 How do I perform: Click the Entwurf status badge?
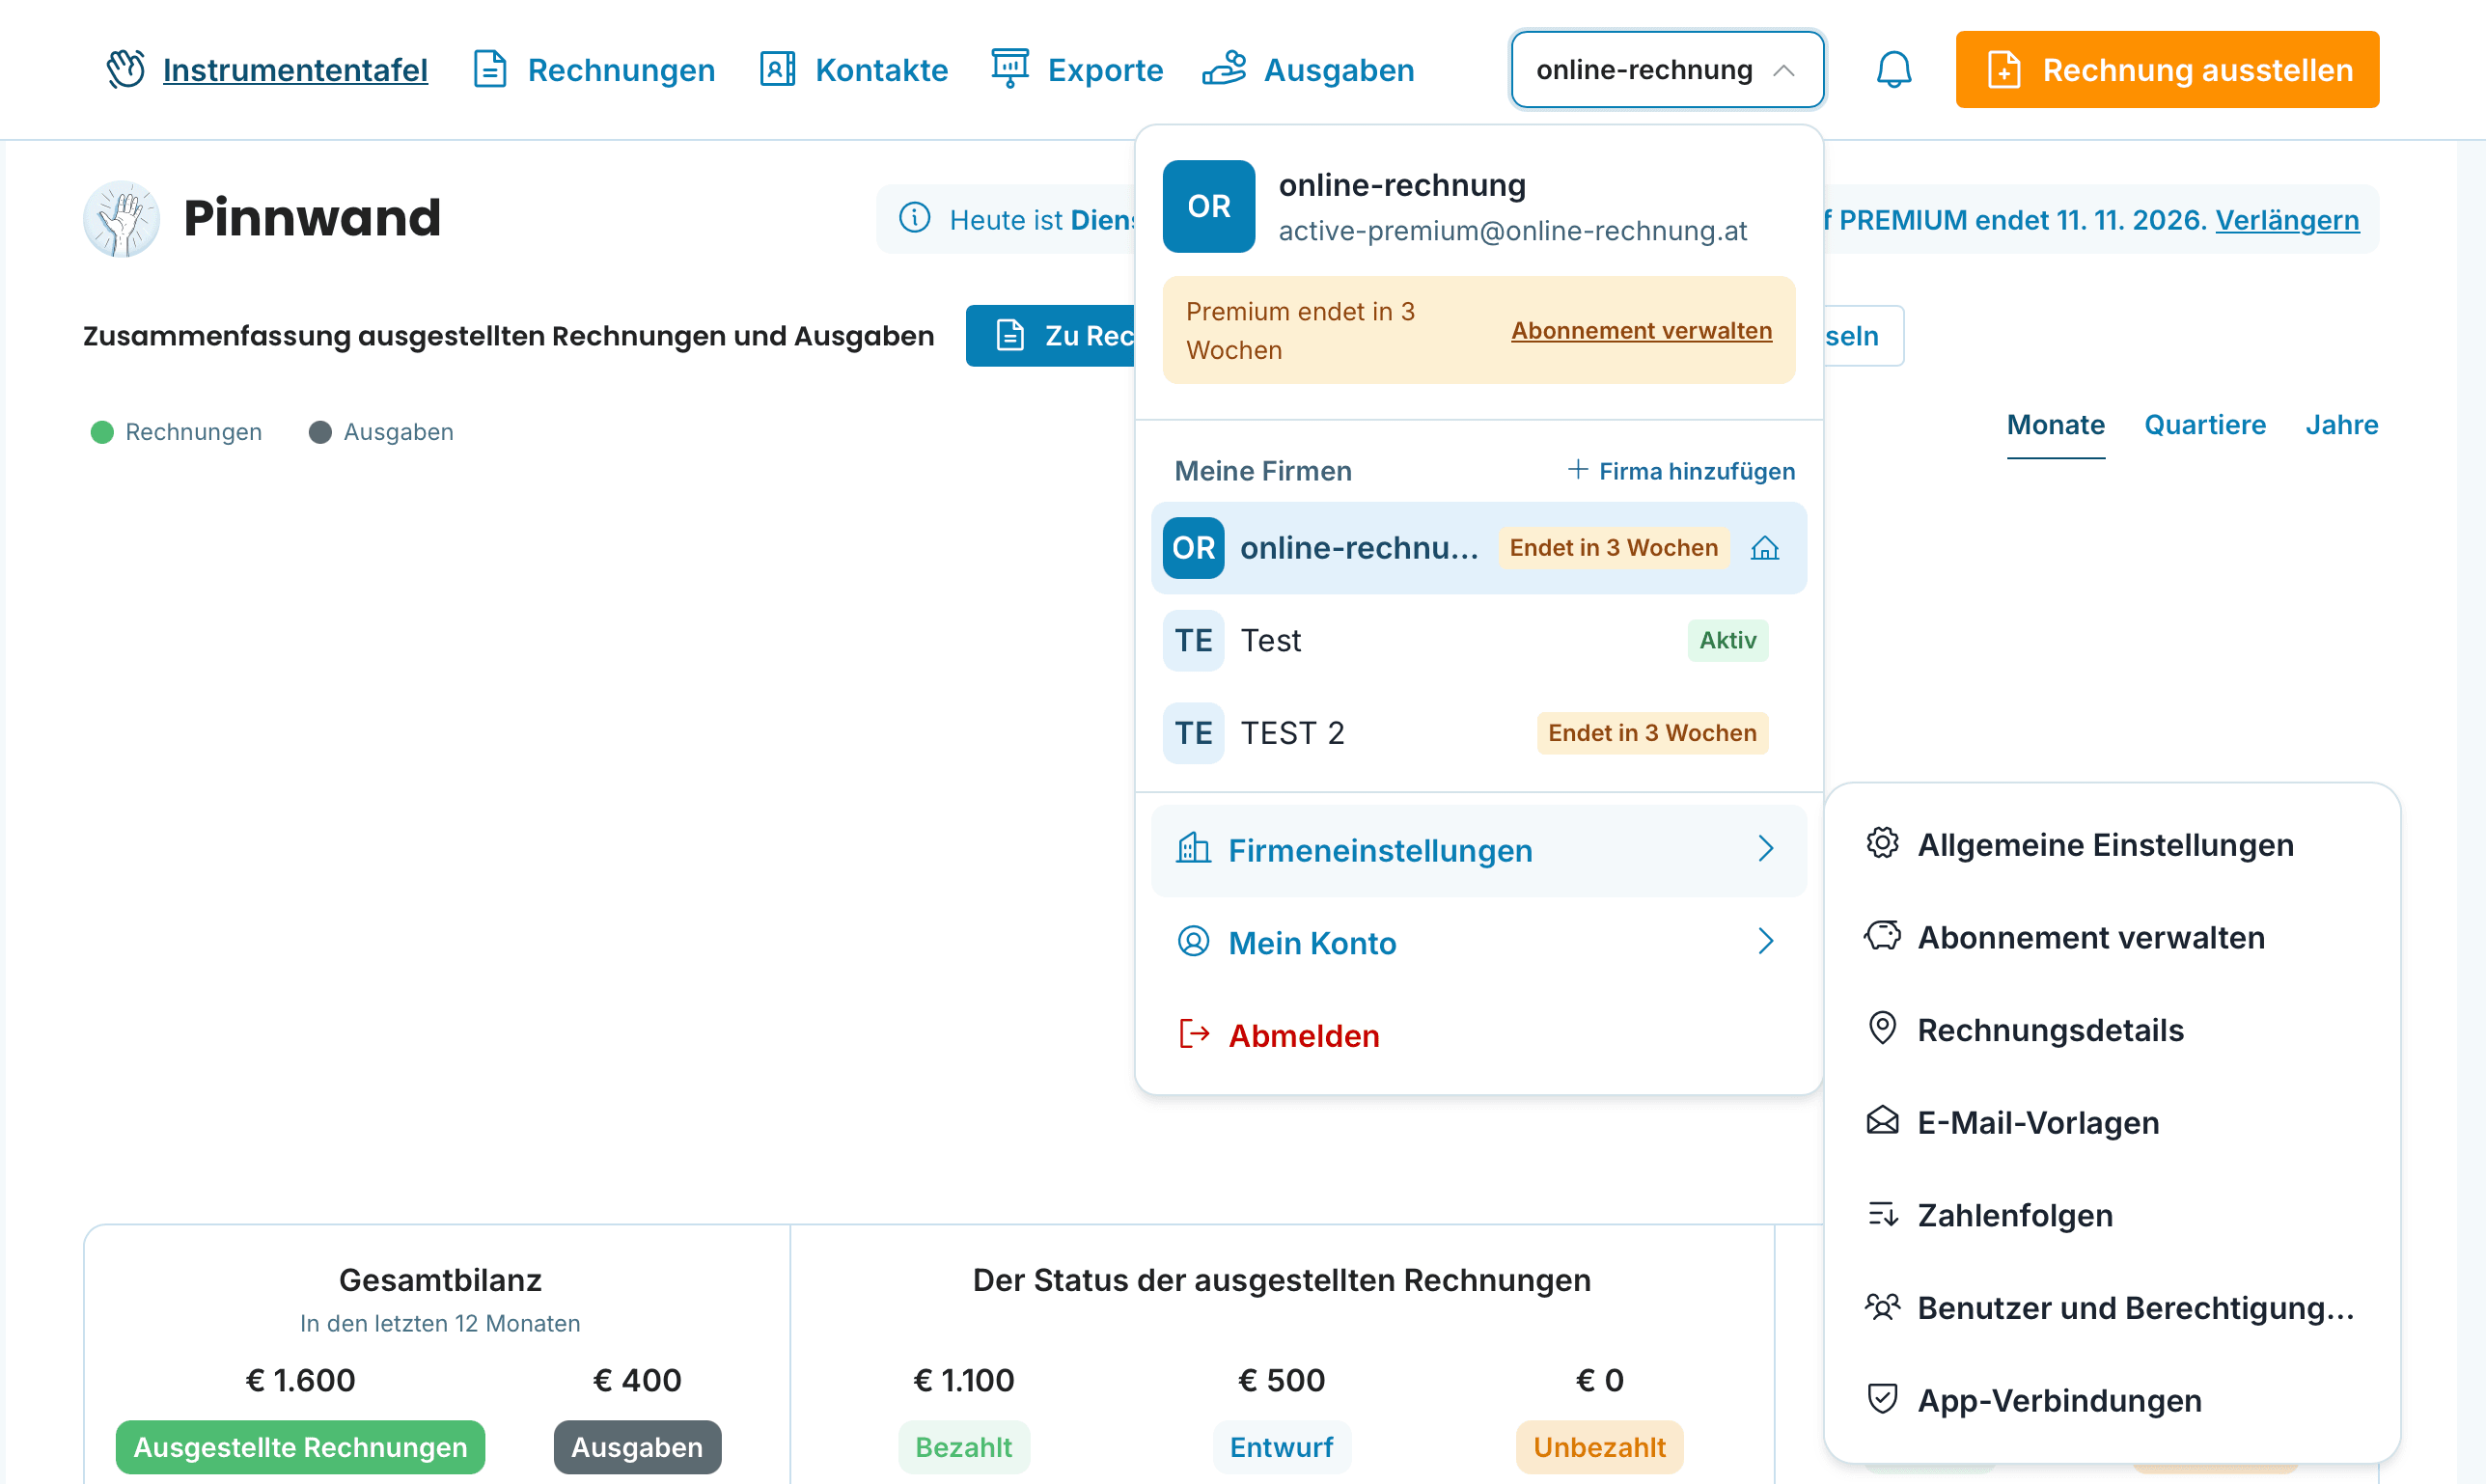1281,1447
